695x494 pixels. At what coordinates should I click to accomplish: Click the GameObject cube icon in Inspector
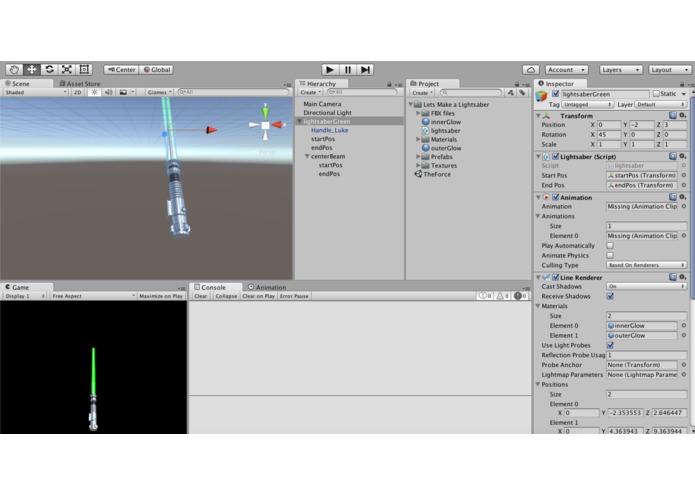pyautogui.click(x=542, y=96)
